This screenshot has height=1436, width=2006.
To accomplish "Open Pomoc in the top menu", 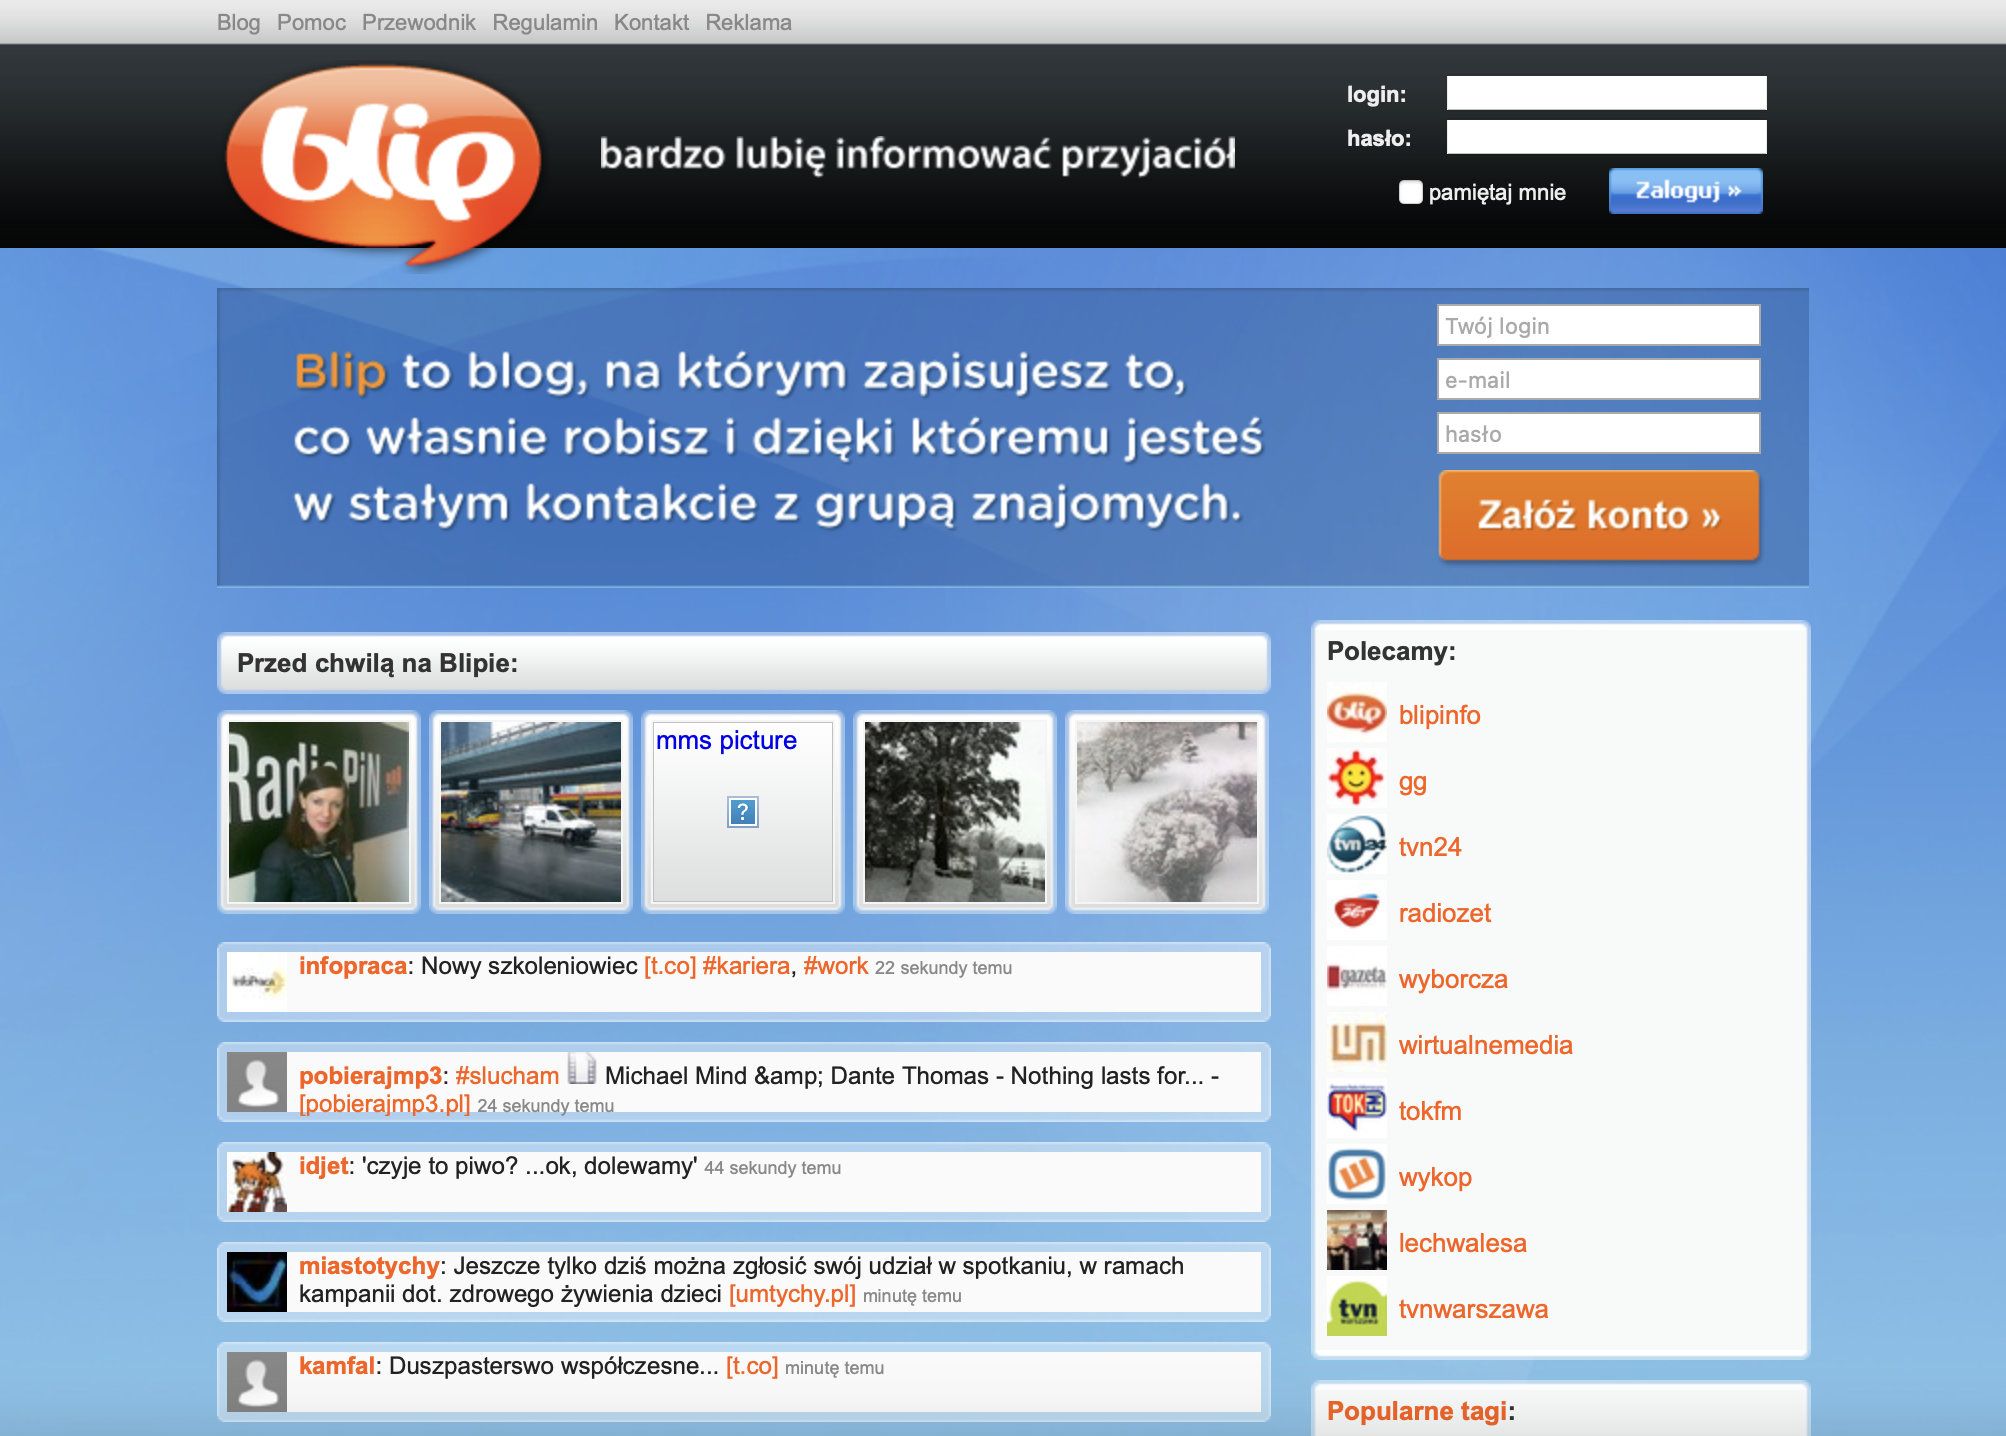I will pyautogui.click(x=311, y=22).
